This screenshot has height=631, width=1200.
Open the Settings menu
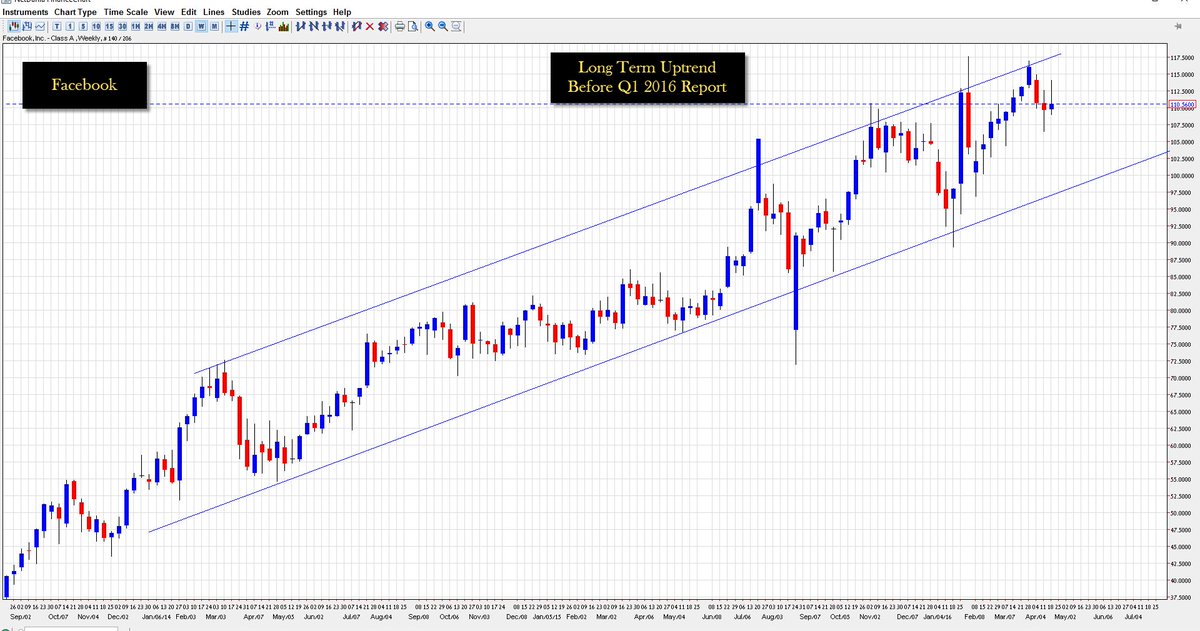coord(311,12)
